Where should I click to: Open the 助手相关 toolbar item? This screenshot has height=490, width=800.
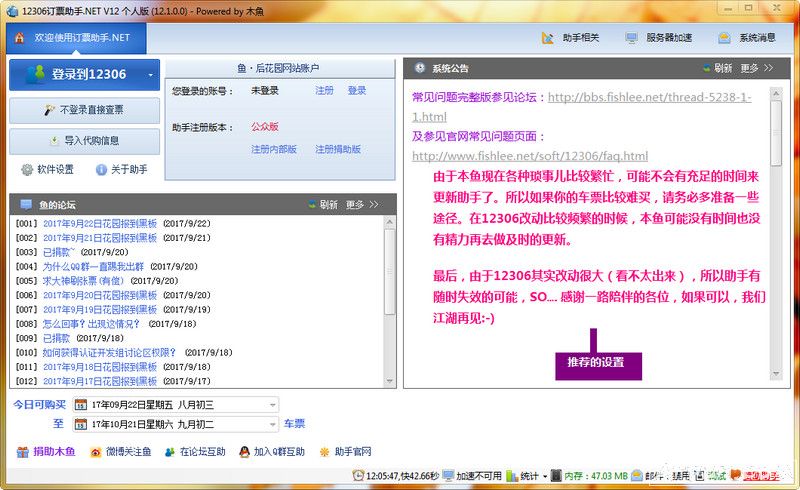(570, 38)
